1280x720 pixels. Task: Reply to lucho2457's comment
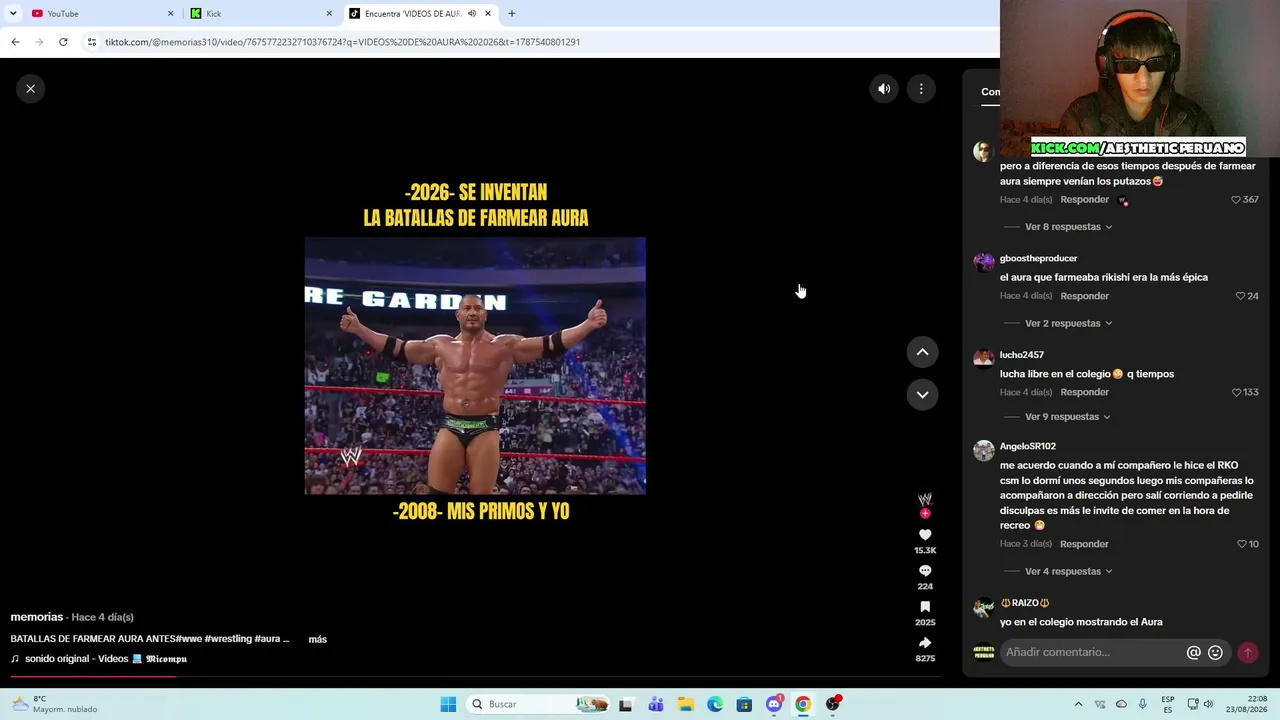pyautogui.click(x=1084, y=392)
